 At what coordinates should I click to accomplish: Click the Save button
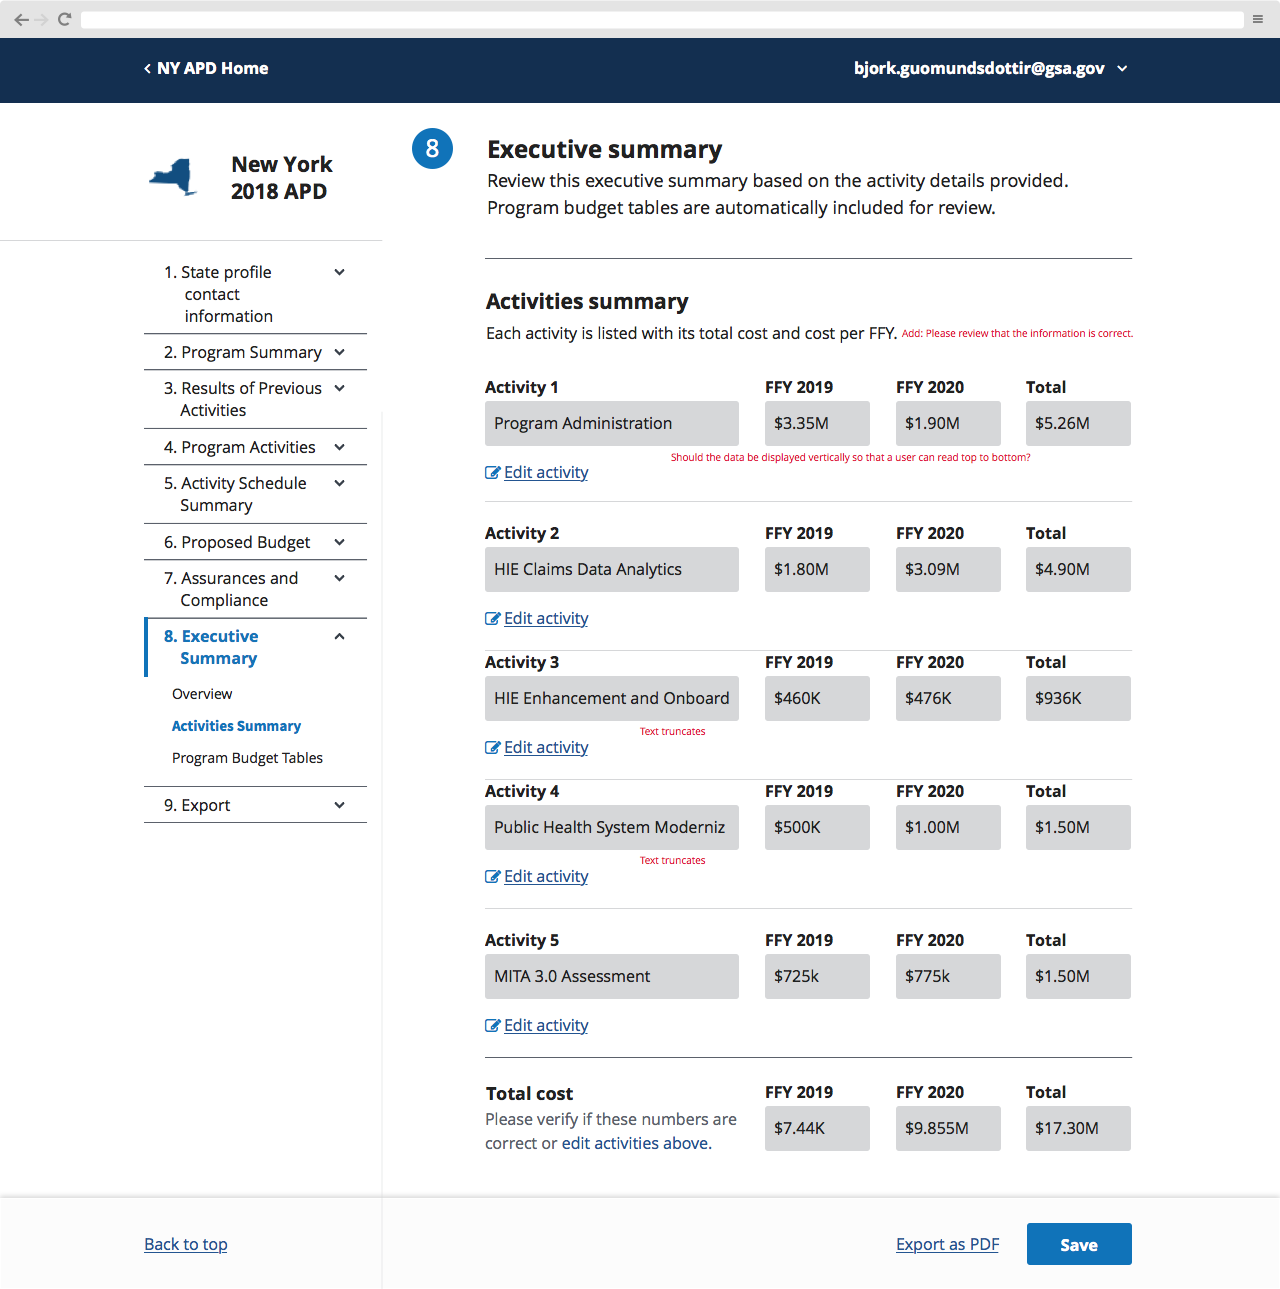coord(1079,1244)
